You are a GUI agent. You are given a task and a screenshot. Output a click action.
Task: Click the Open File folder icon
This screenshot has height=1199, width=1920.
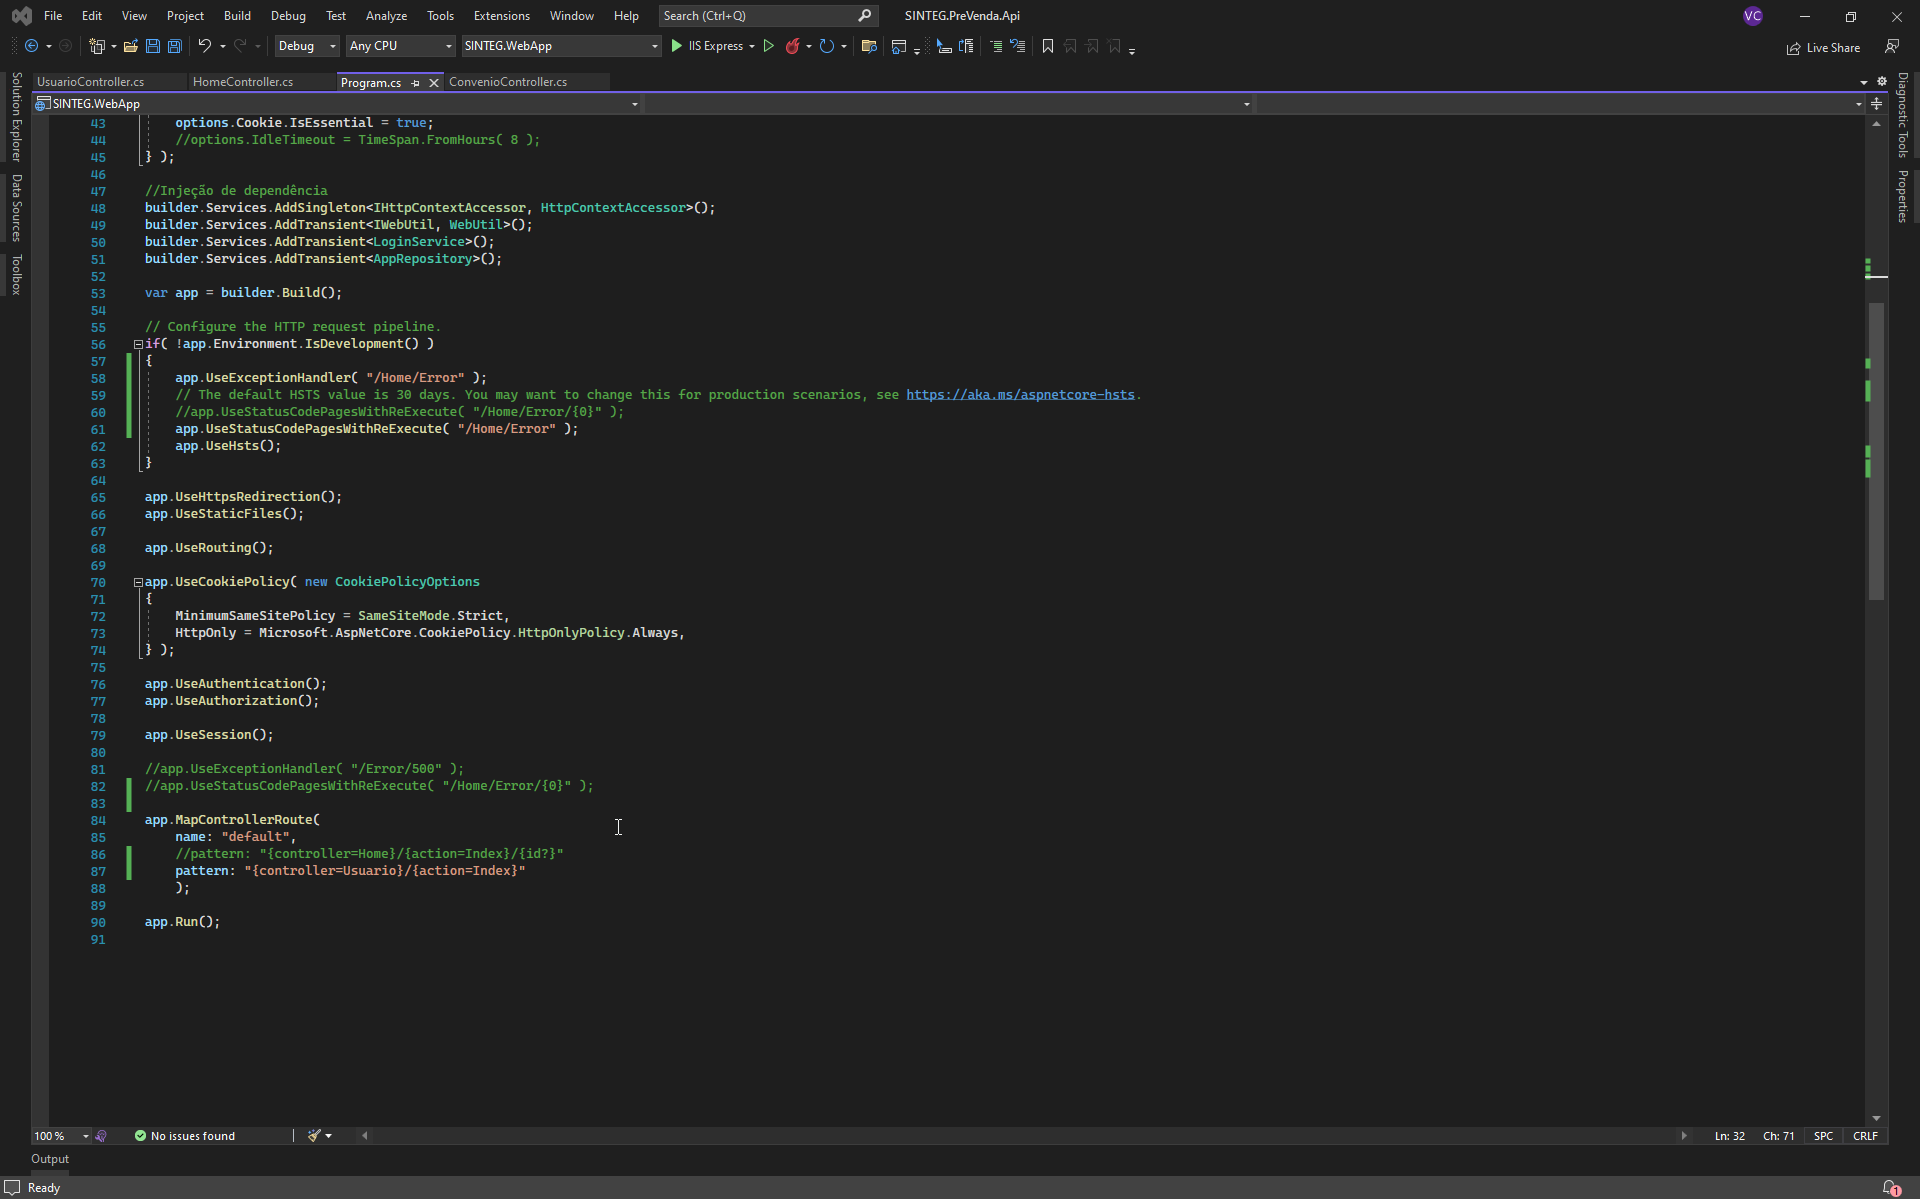pos(130,46)
